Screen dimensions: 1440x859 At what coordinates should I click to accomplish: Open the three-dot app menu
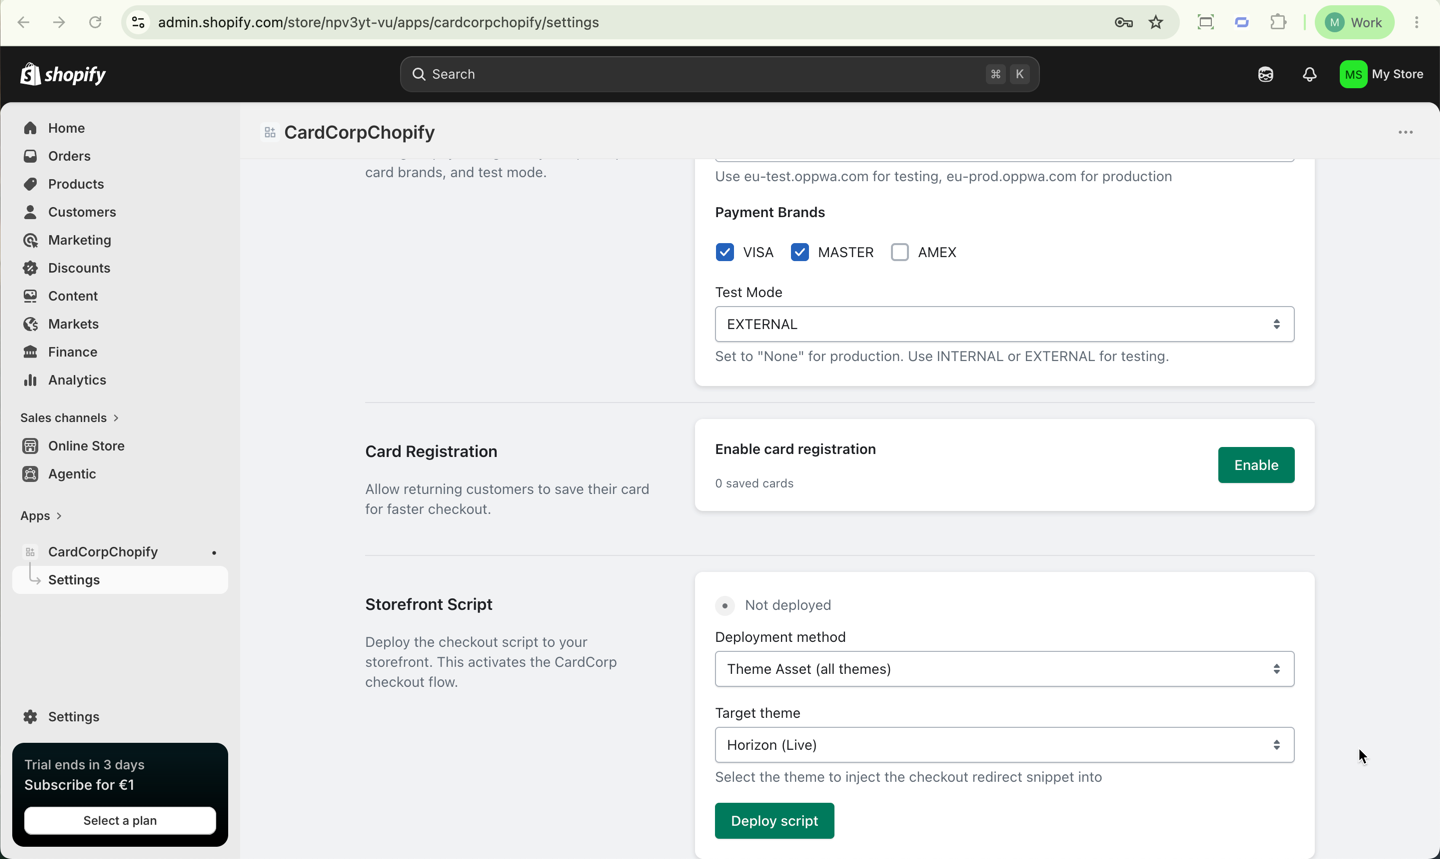(1405, 132)
